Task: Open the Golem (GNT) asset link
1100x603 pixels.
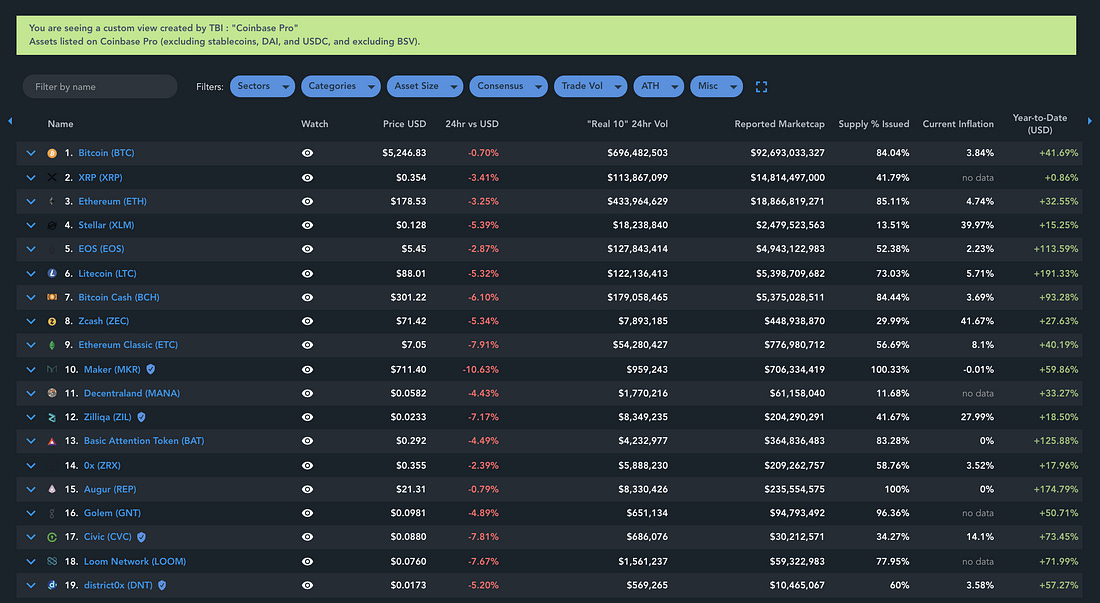Action: point(112,513)
